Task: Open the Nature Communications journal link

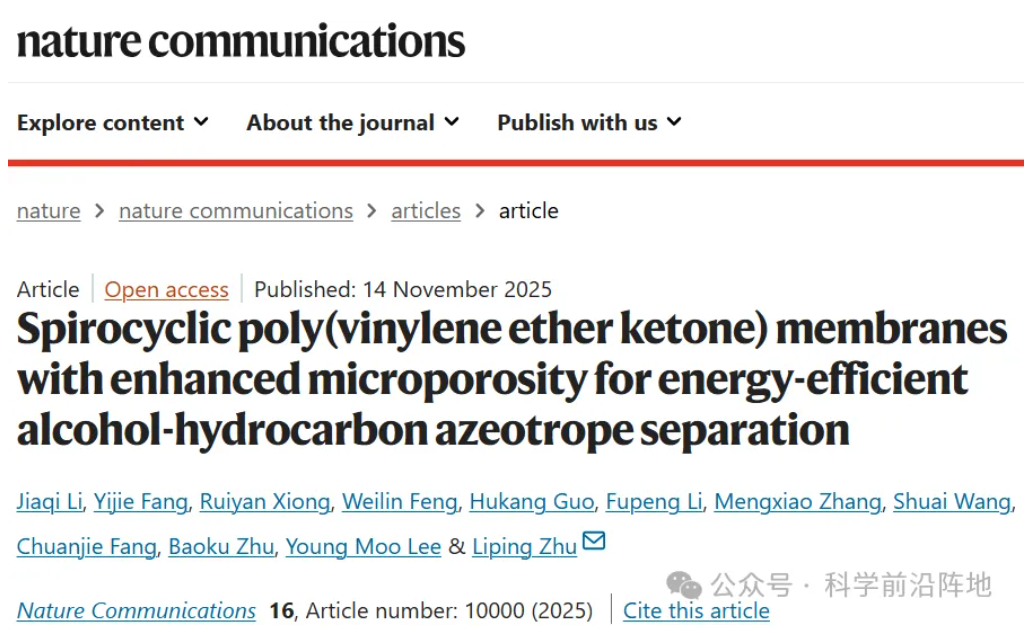Action: point(136,611)
